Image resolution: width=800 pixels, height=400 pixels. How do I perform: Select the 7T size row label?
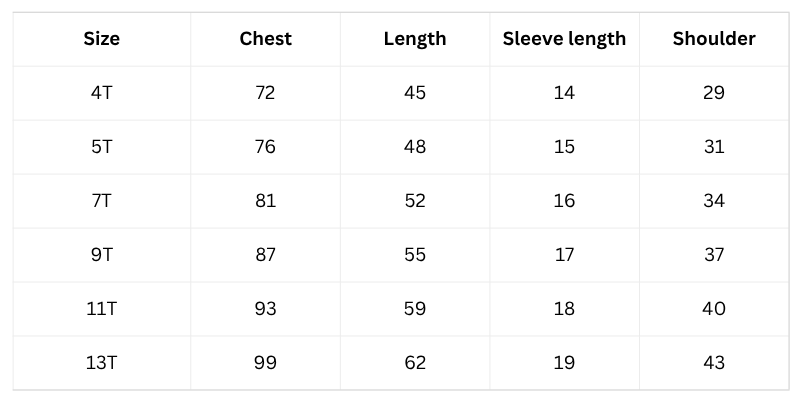pos(102,201)
